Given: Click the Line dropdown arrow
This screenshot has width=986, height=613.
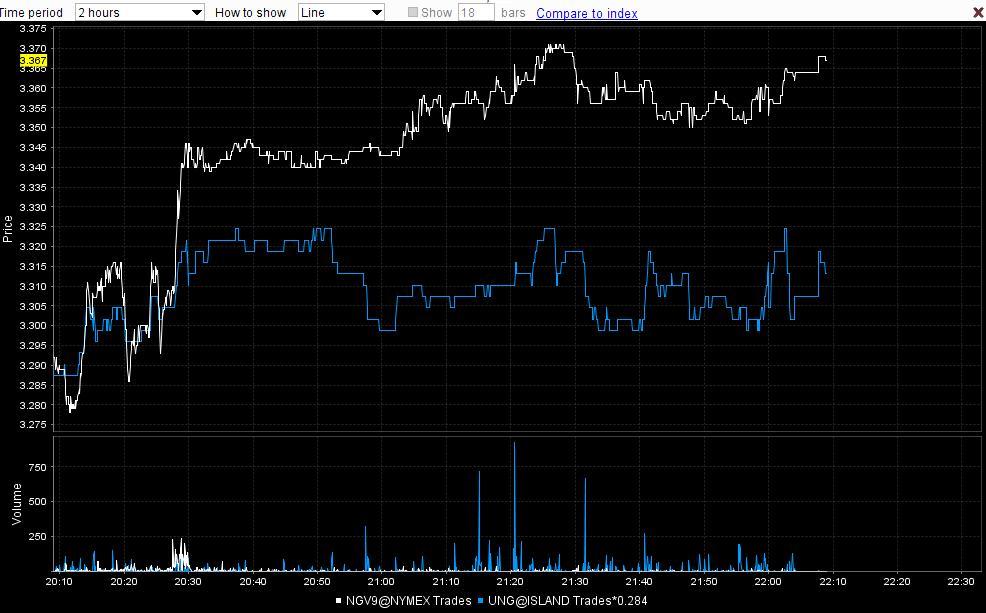Looking at the screenshot, I should coord(377,12).
